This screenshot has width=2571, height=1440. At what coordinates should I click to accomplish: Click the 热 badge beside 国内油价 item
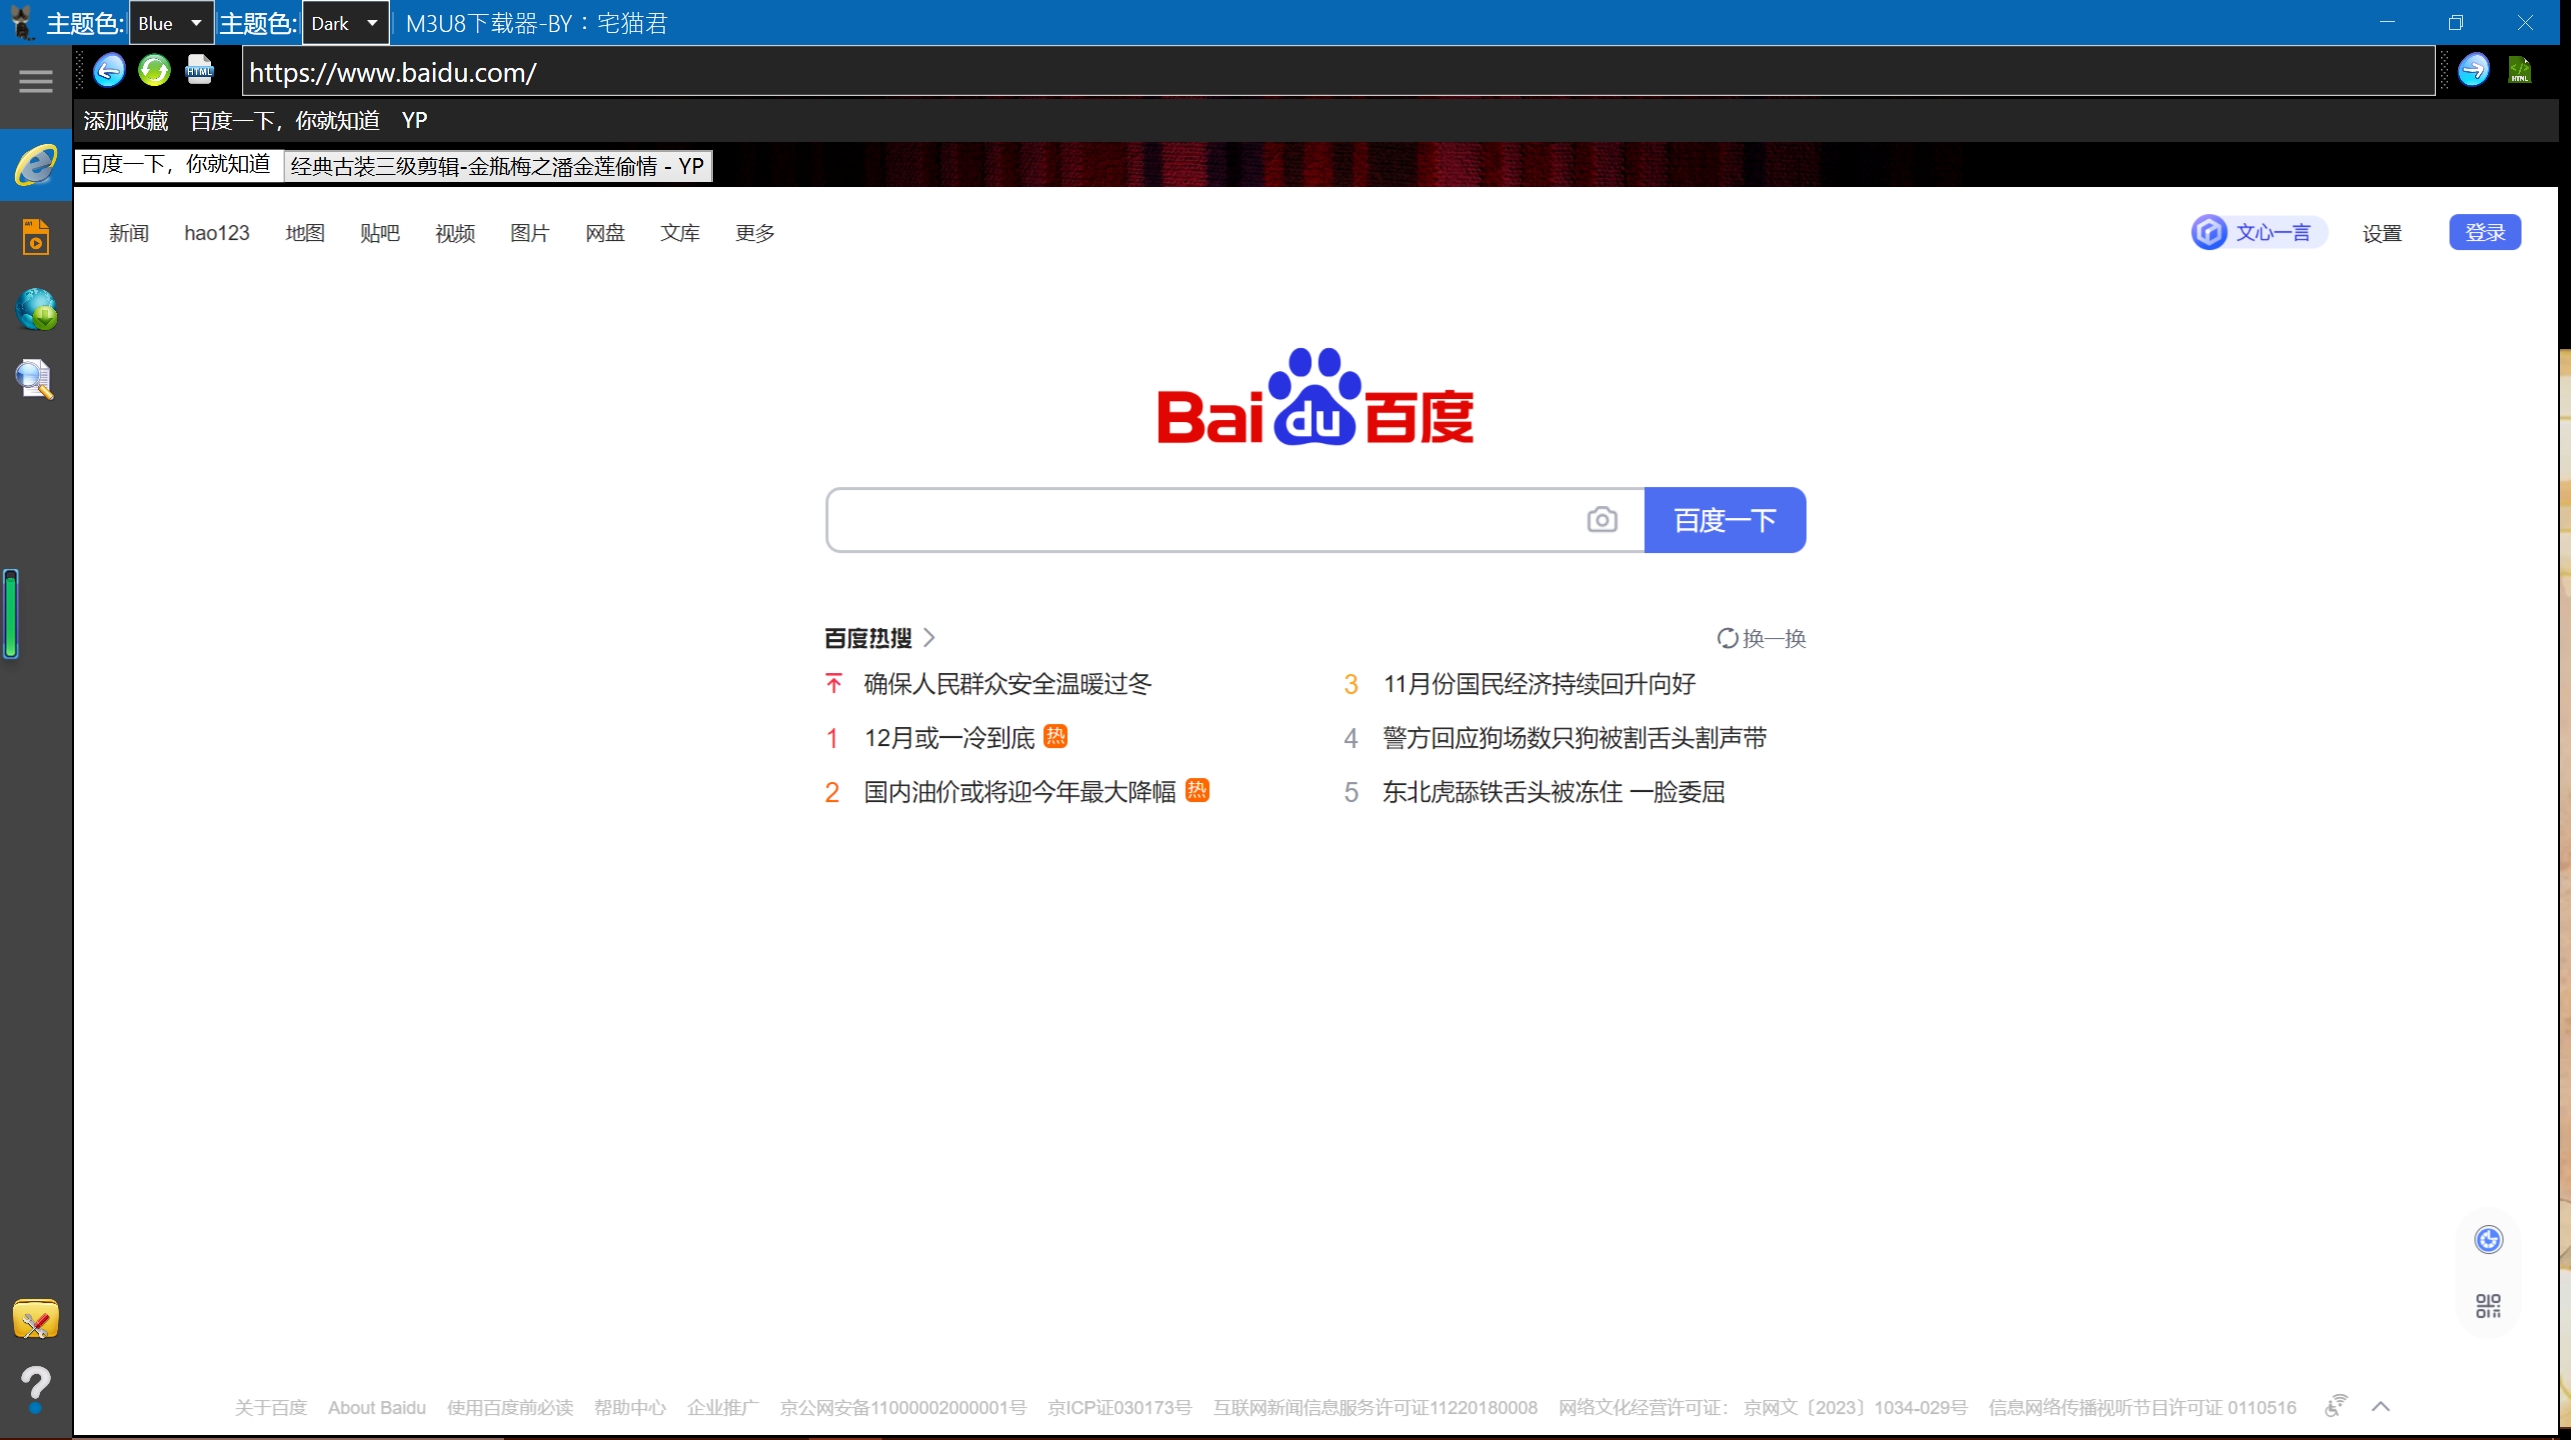[1197, 790]
